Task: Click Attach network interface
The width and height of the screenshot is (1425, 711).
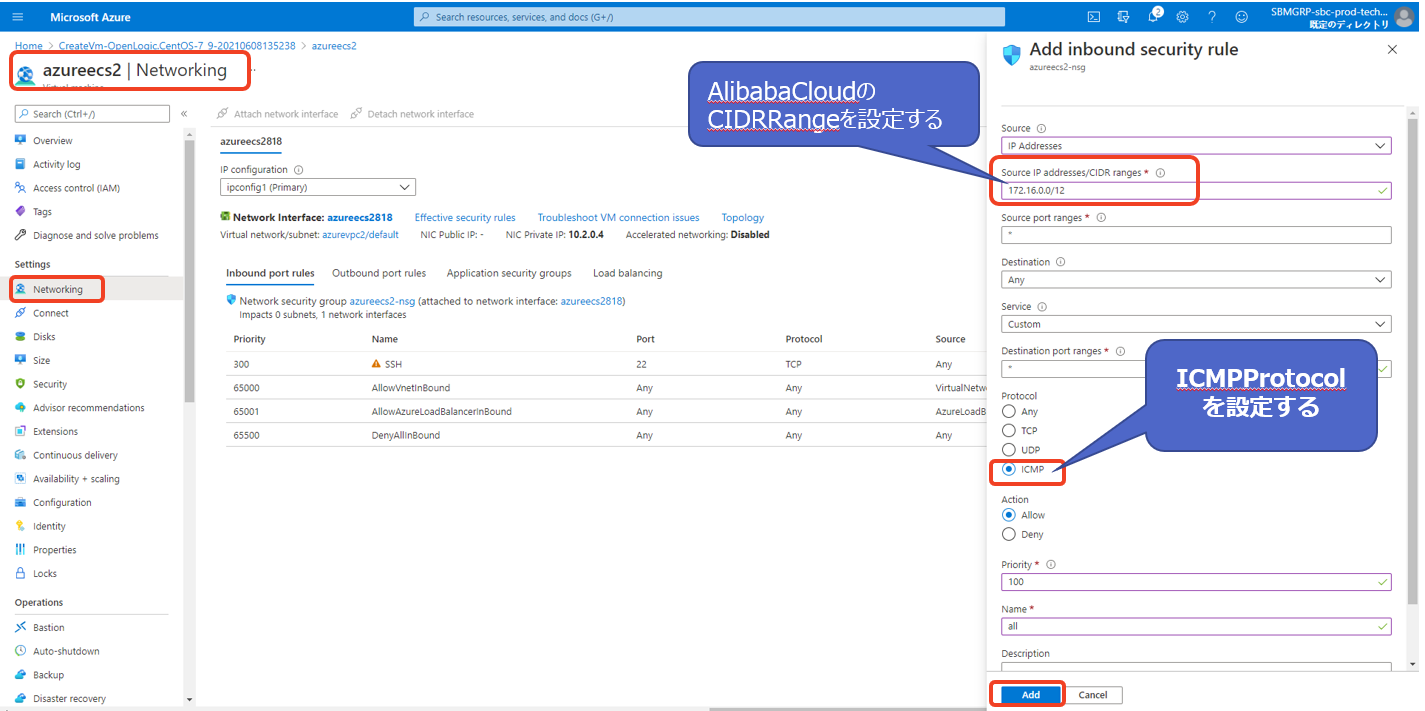Action: click(x=278, y=114)
